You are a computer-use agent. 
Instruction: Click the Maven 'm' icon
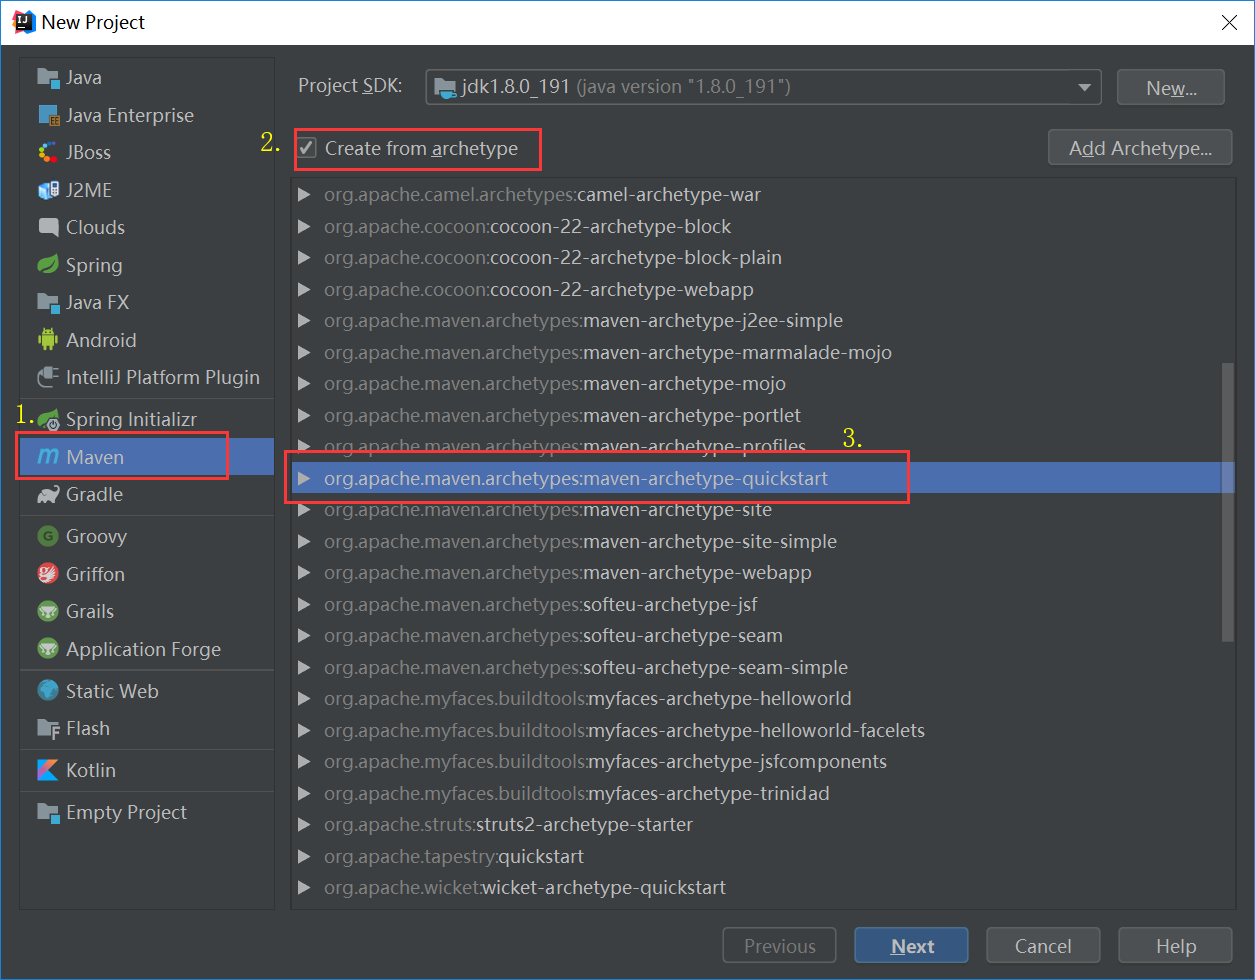(x=48, y=457)
